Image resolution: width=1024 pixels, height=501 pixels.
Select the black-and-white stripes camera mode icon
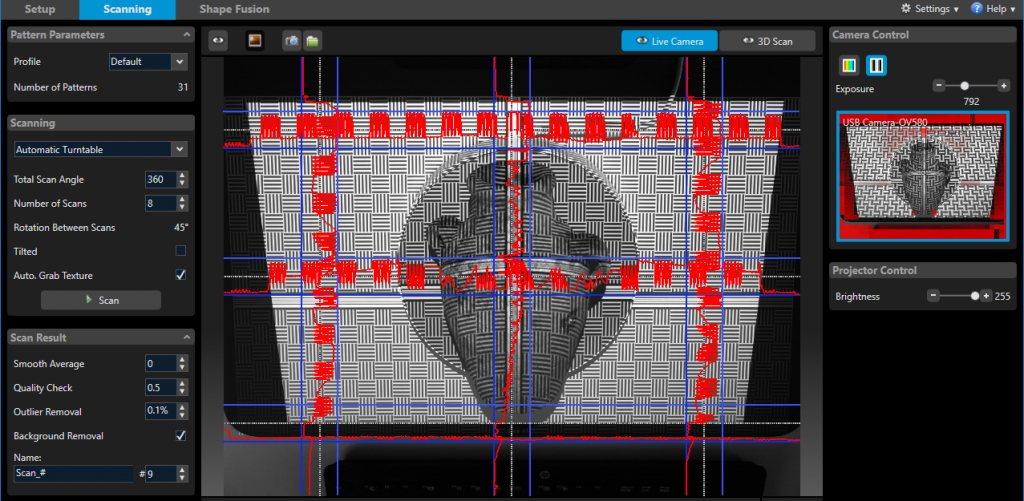click(x=876, y=66)
